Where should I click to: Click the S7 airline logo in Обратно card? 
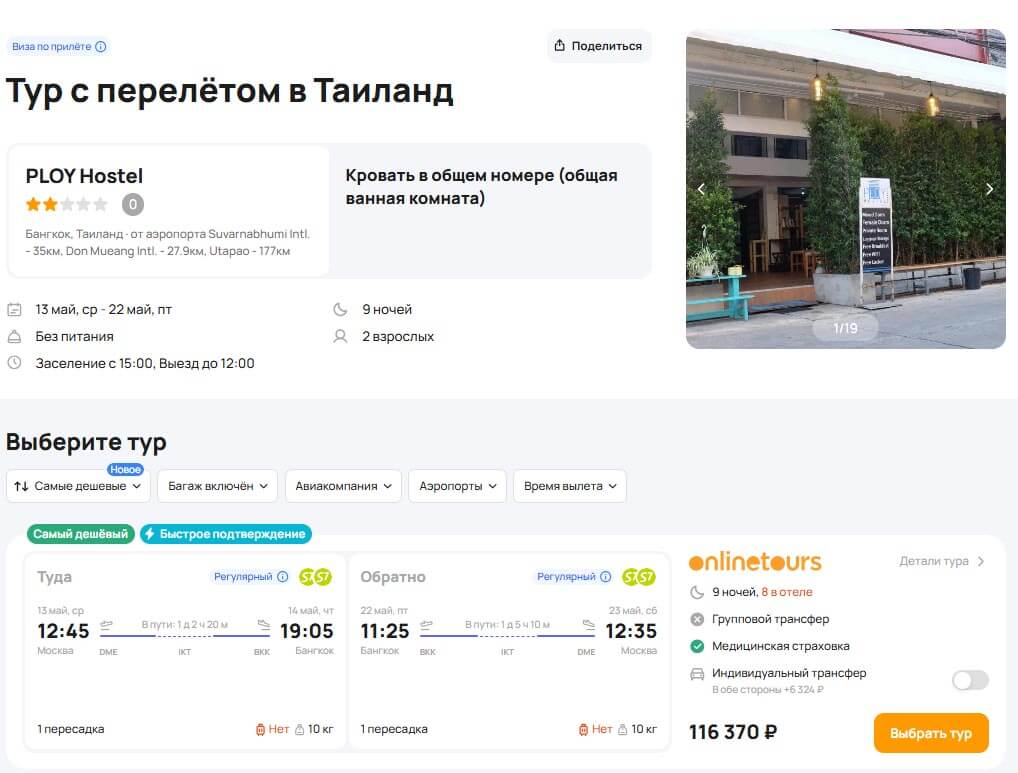[638, 576]
